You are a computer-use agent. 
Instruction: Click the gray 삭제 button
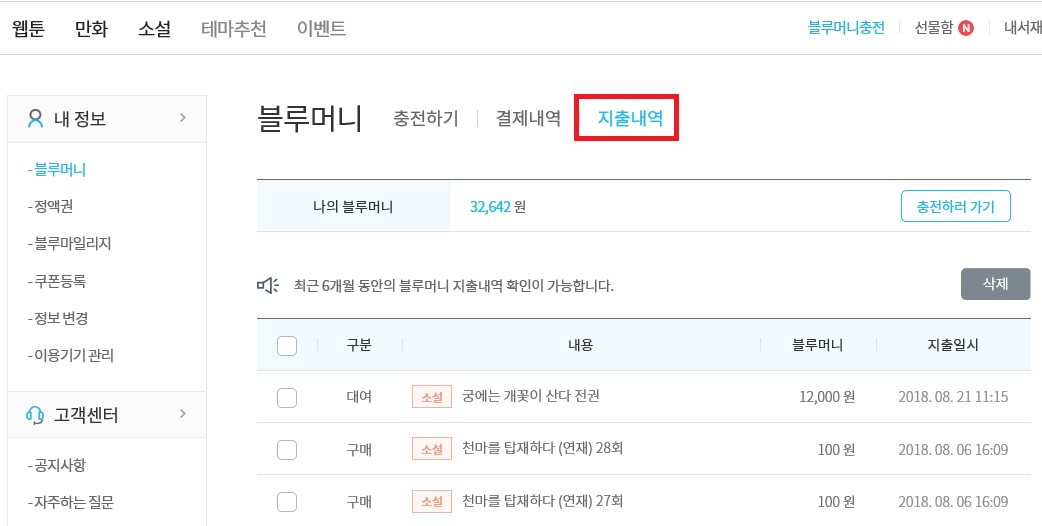(x=995, y=284)
